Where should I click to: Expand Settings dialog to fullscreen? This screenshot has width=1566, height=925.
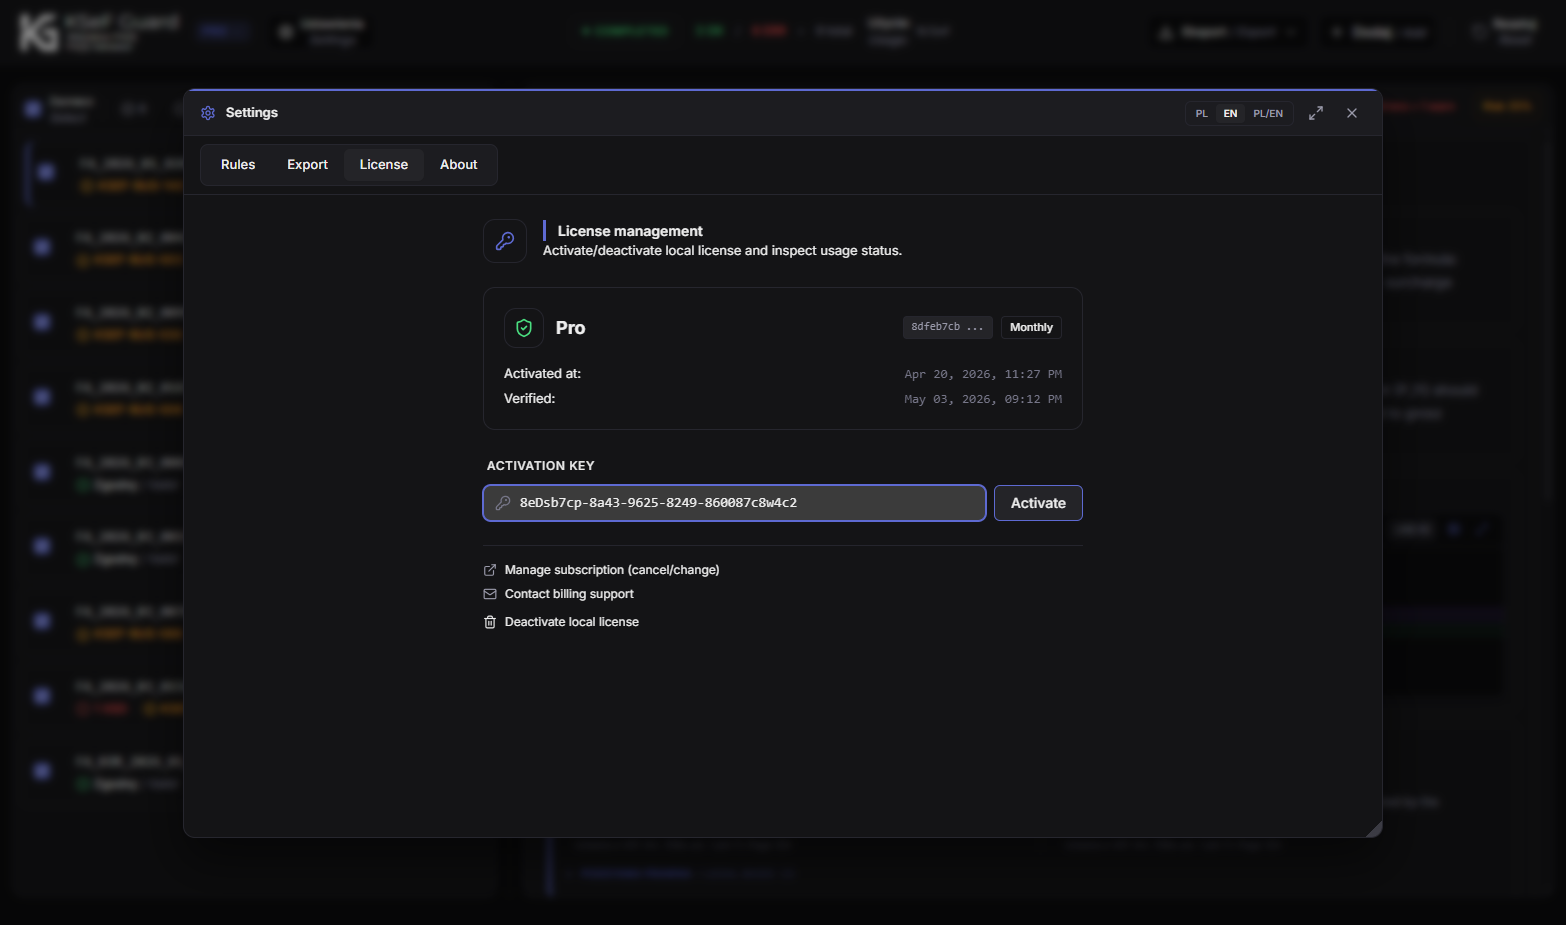(x=1316, y=113)
